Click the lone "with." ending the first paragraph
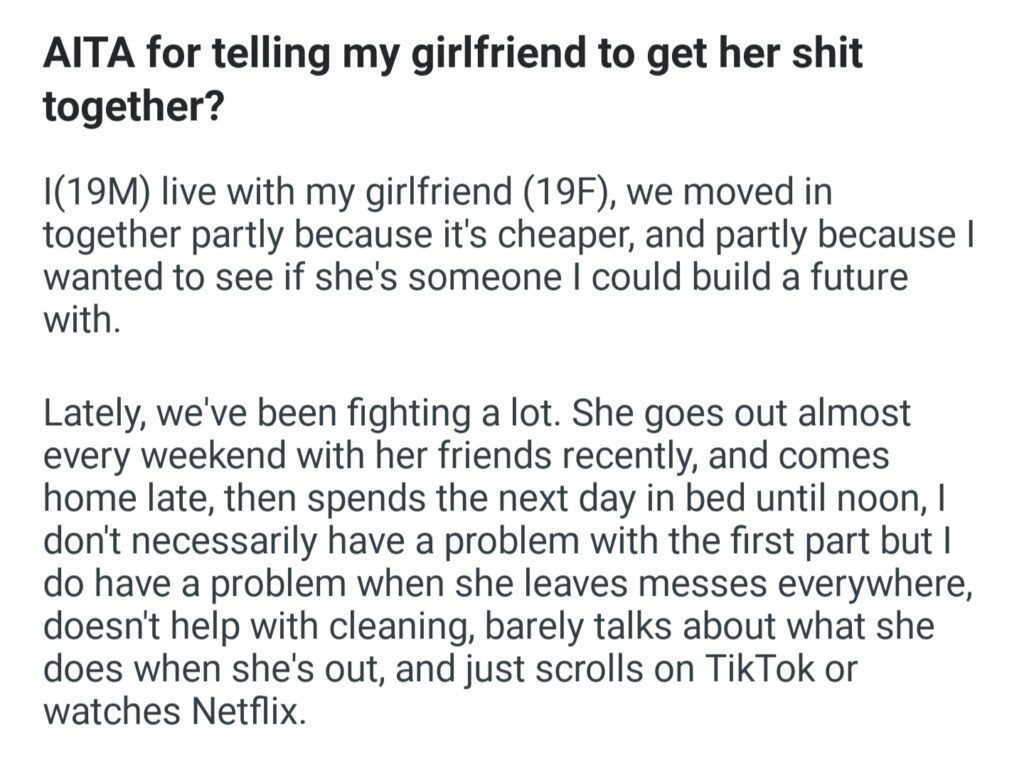The width and height of the screenshot is (1024, 777). point(80,320)
